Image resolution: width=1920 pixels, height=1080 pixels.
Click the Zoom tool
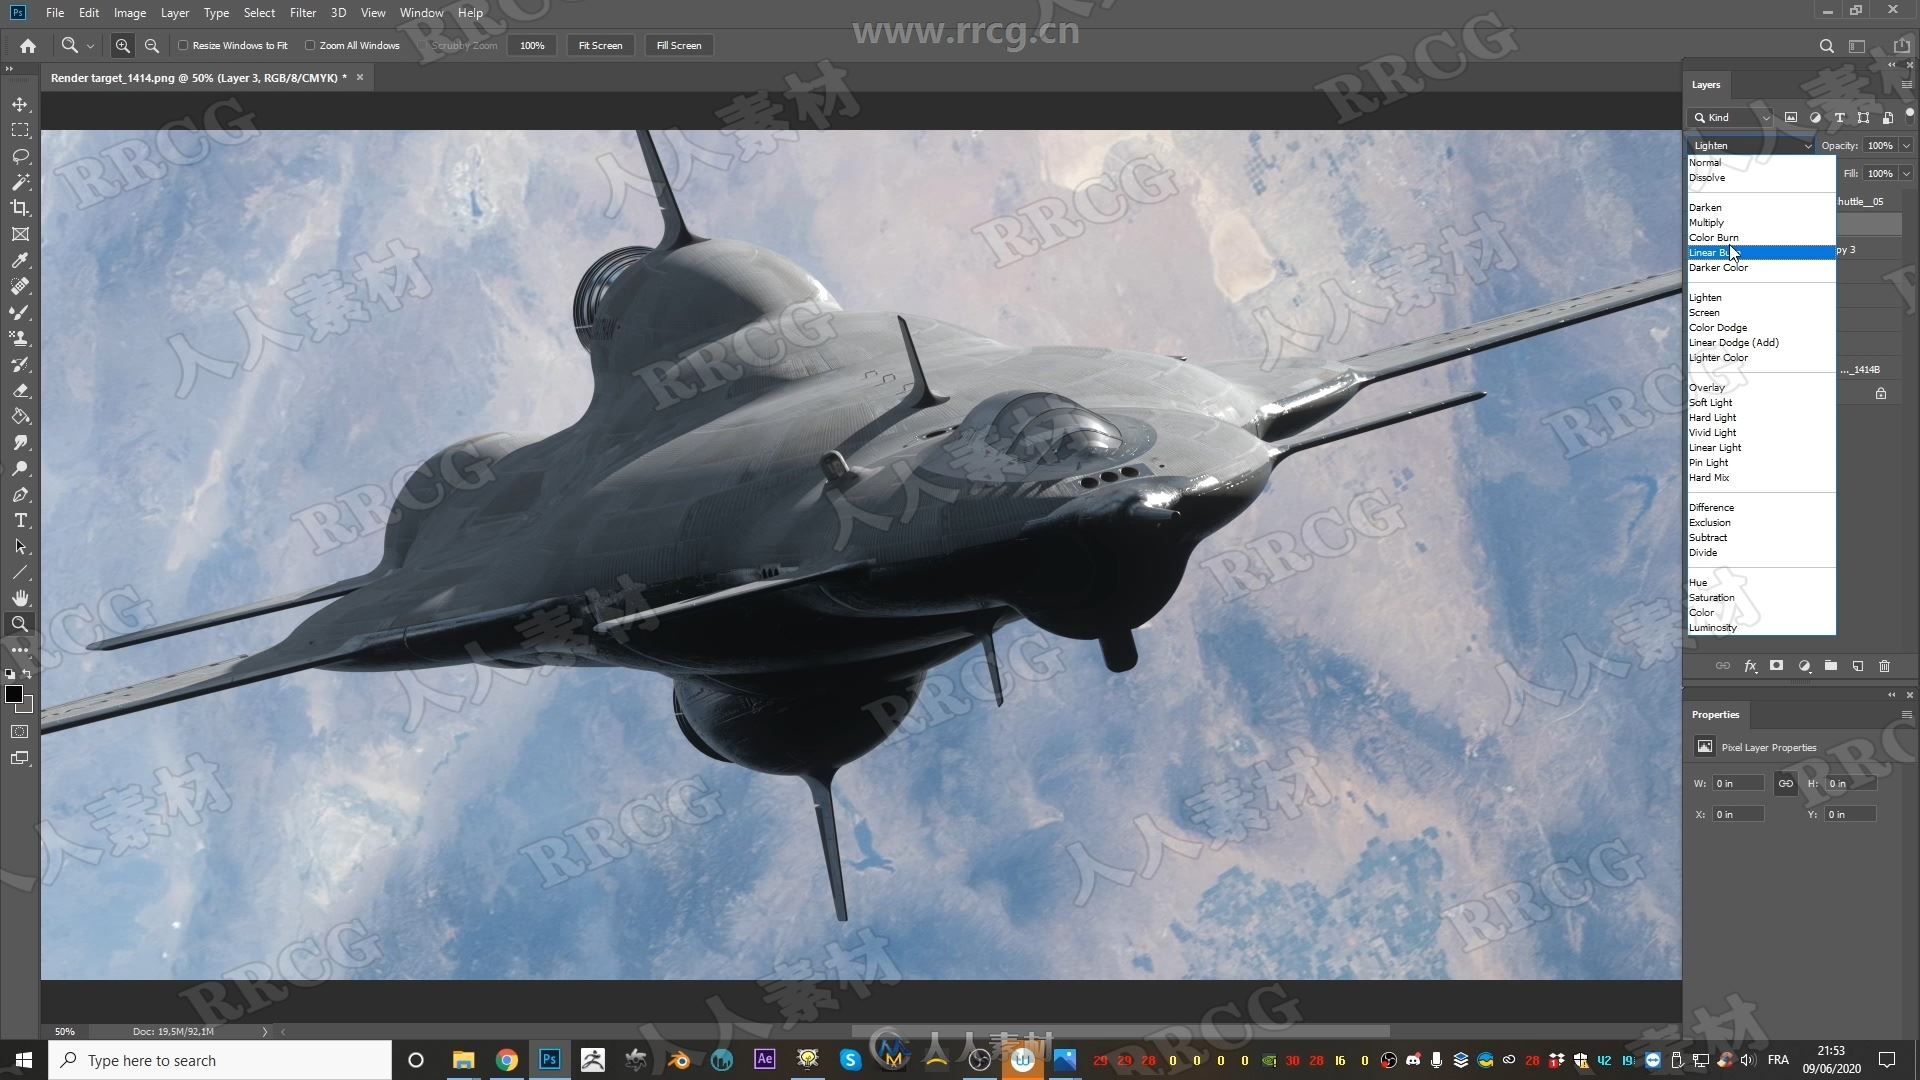pos(20,624)
